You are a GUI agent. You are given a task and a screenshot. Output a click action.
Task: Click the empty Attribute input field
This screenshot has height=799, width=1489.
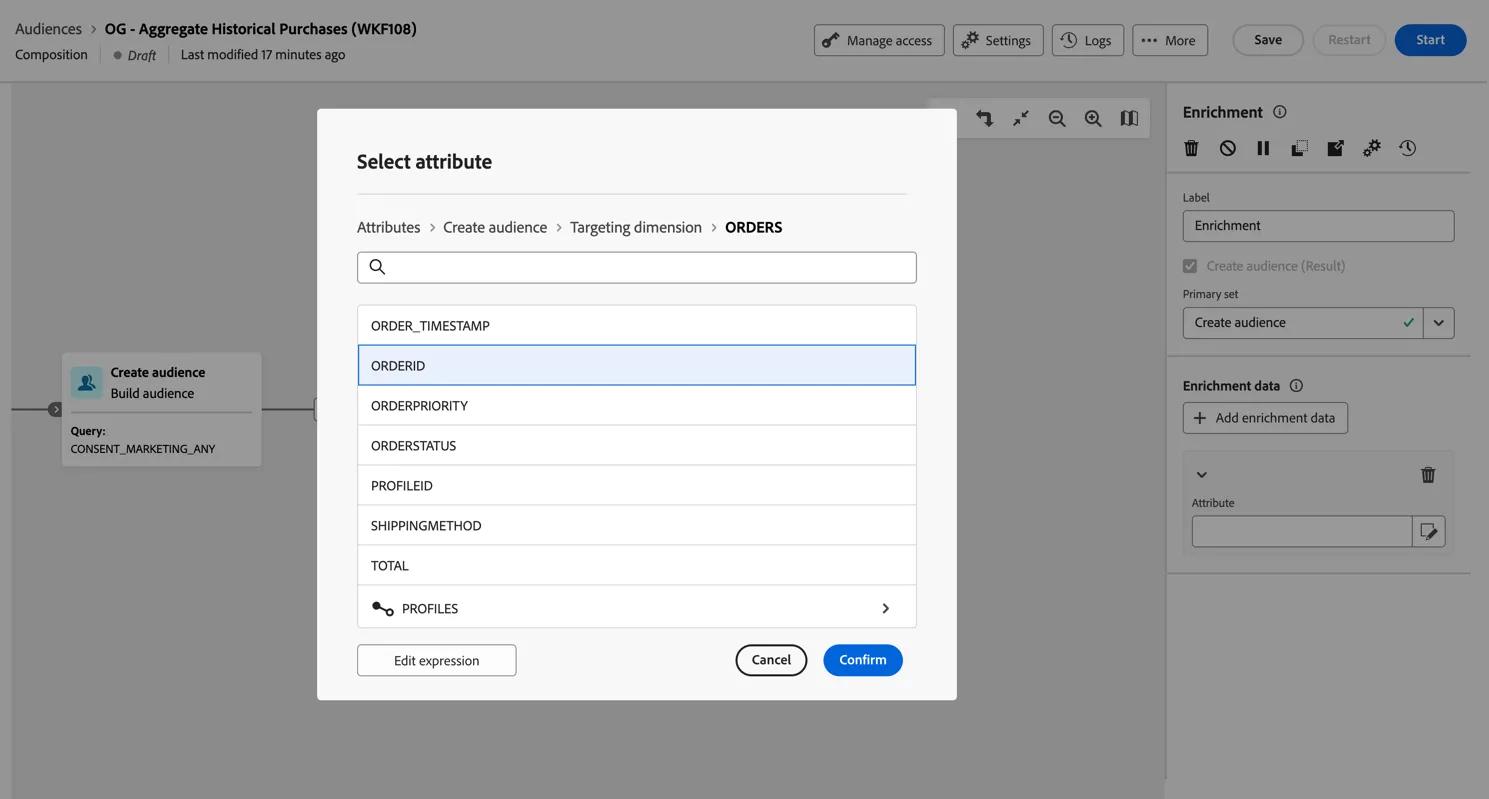[1302, 531]
